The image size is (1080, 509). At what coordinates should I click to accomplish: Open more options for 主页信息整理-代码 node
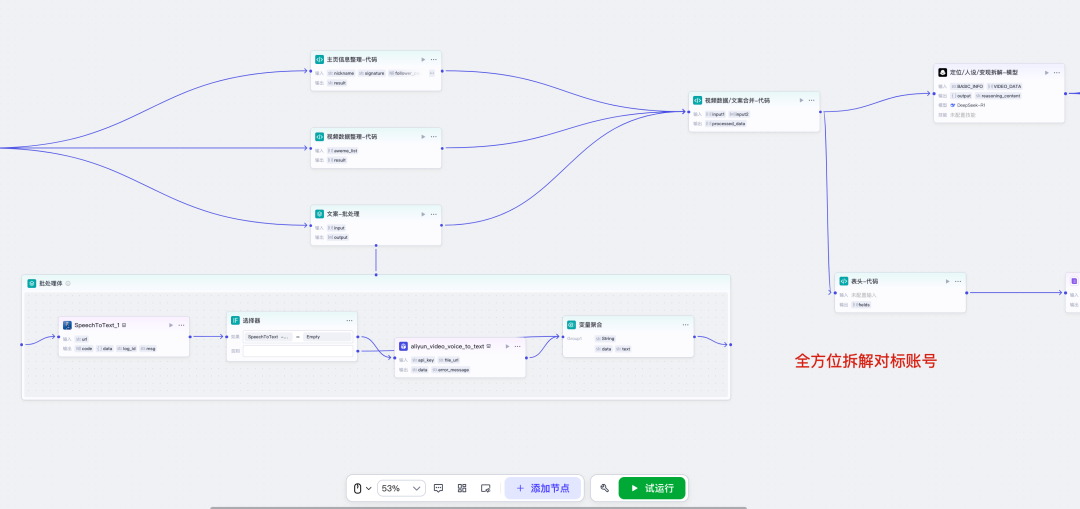(x=433, y=59)
